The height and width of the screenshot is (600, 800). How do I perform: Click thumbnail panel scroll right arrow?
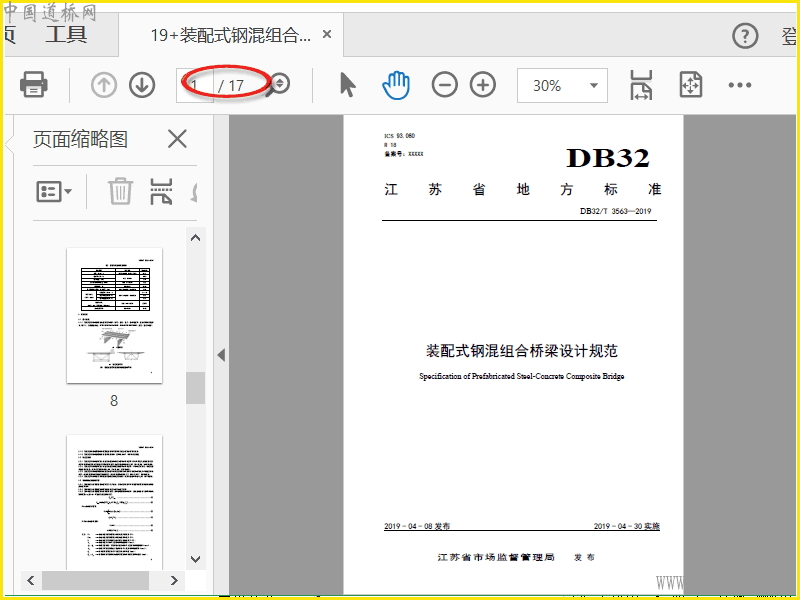pos(174,581)
